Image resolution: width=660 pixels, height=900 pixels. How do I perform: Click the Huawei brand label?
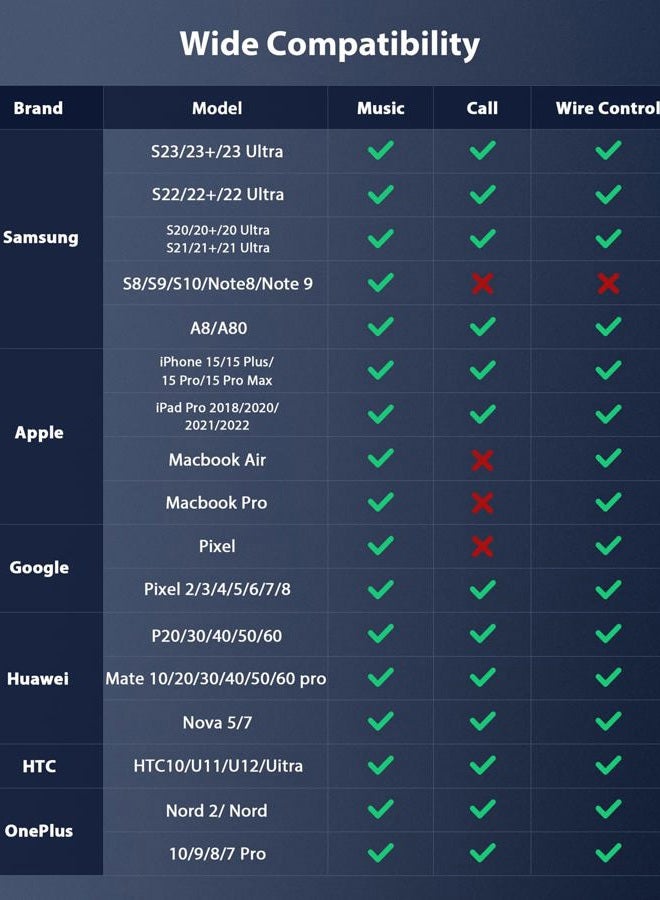coord(38,679)
